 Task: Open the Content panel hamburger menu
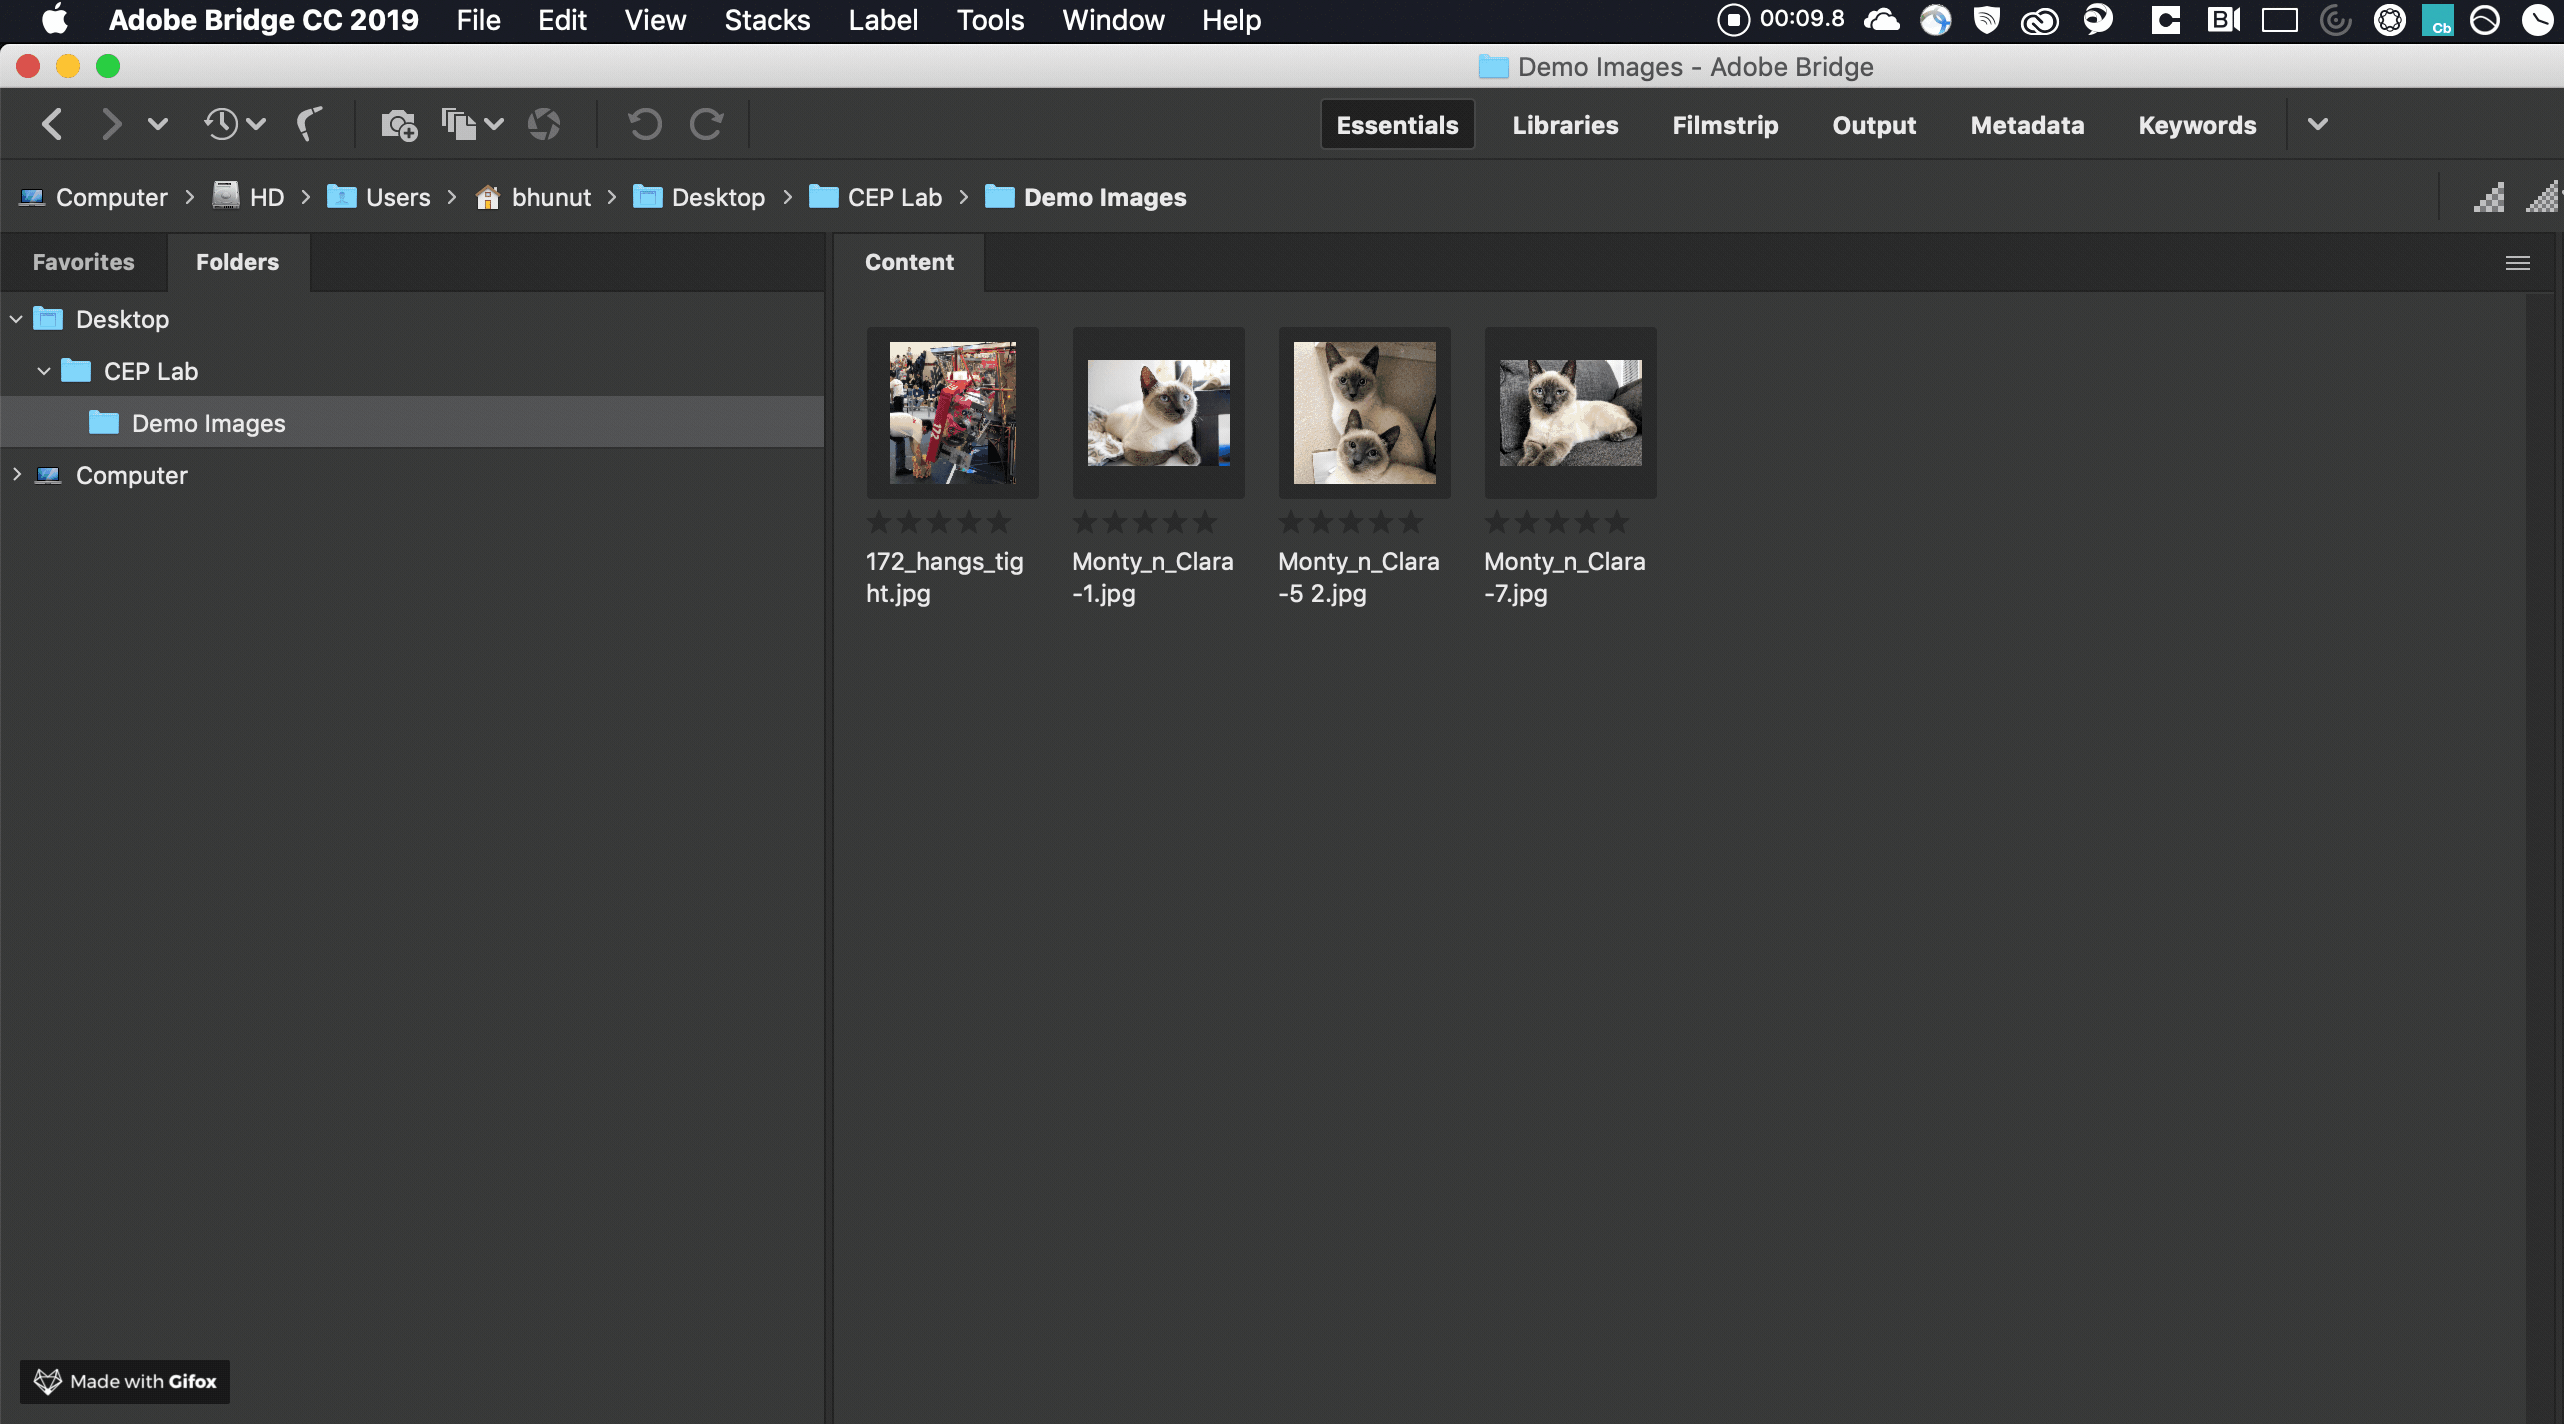(2517, 263)
